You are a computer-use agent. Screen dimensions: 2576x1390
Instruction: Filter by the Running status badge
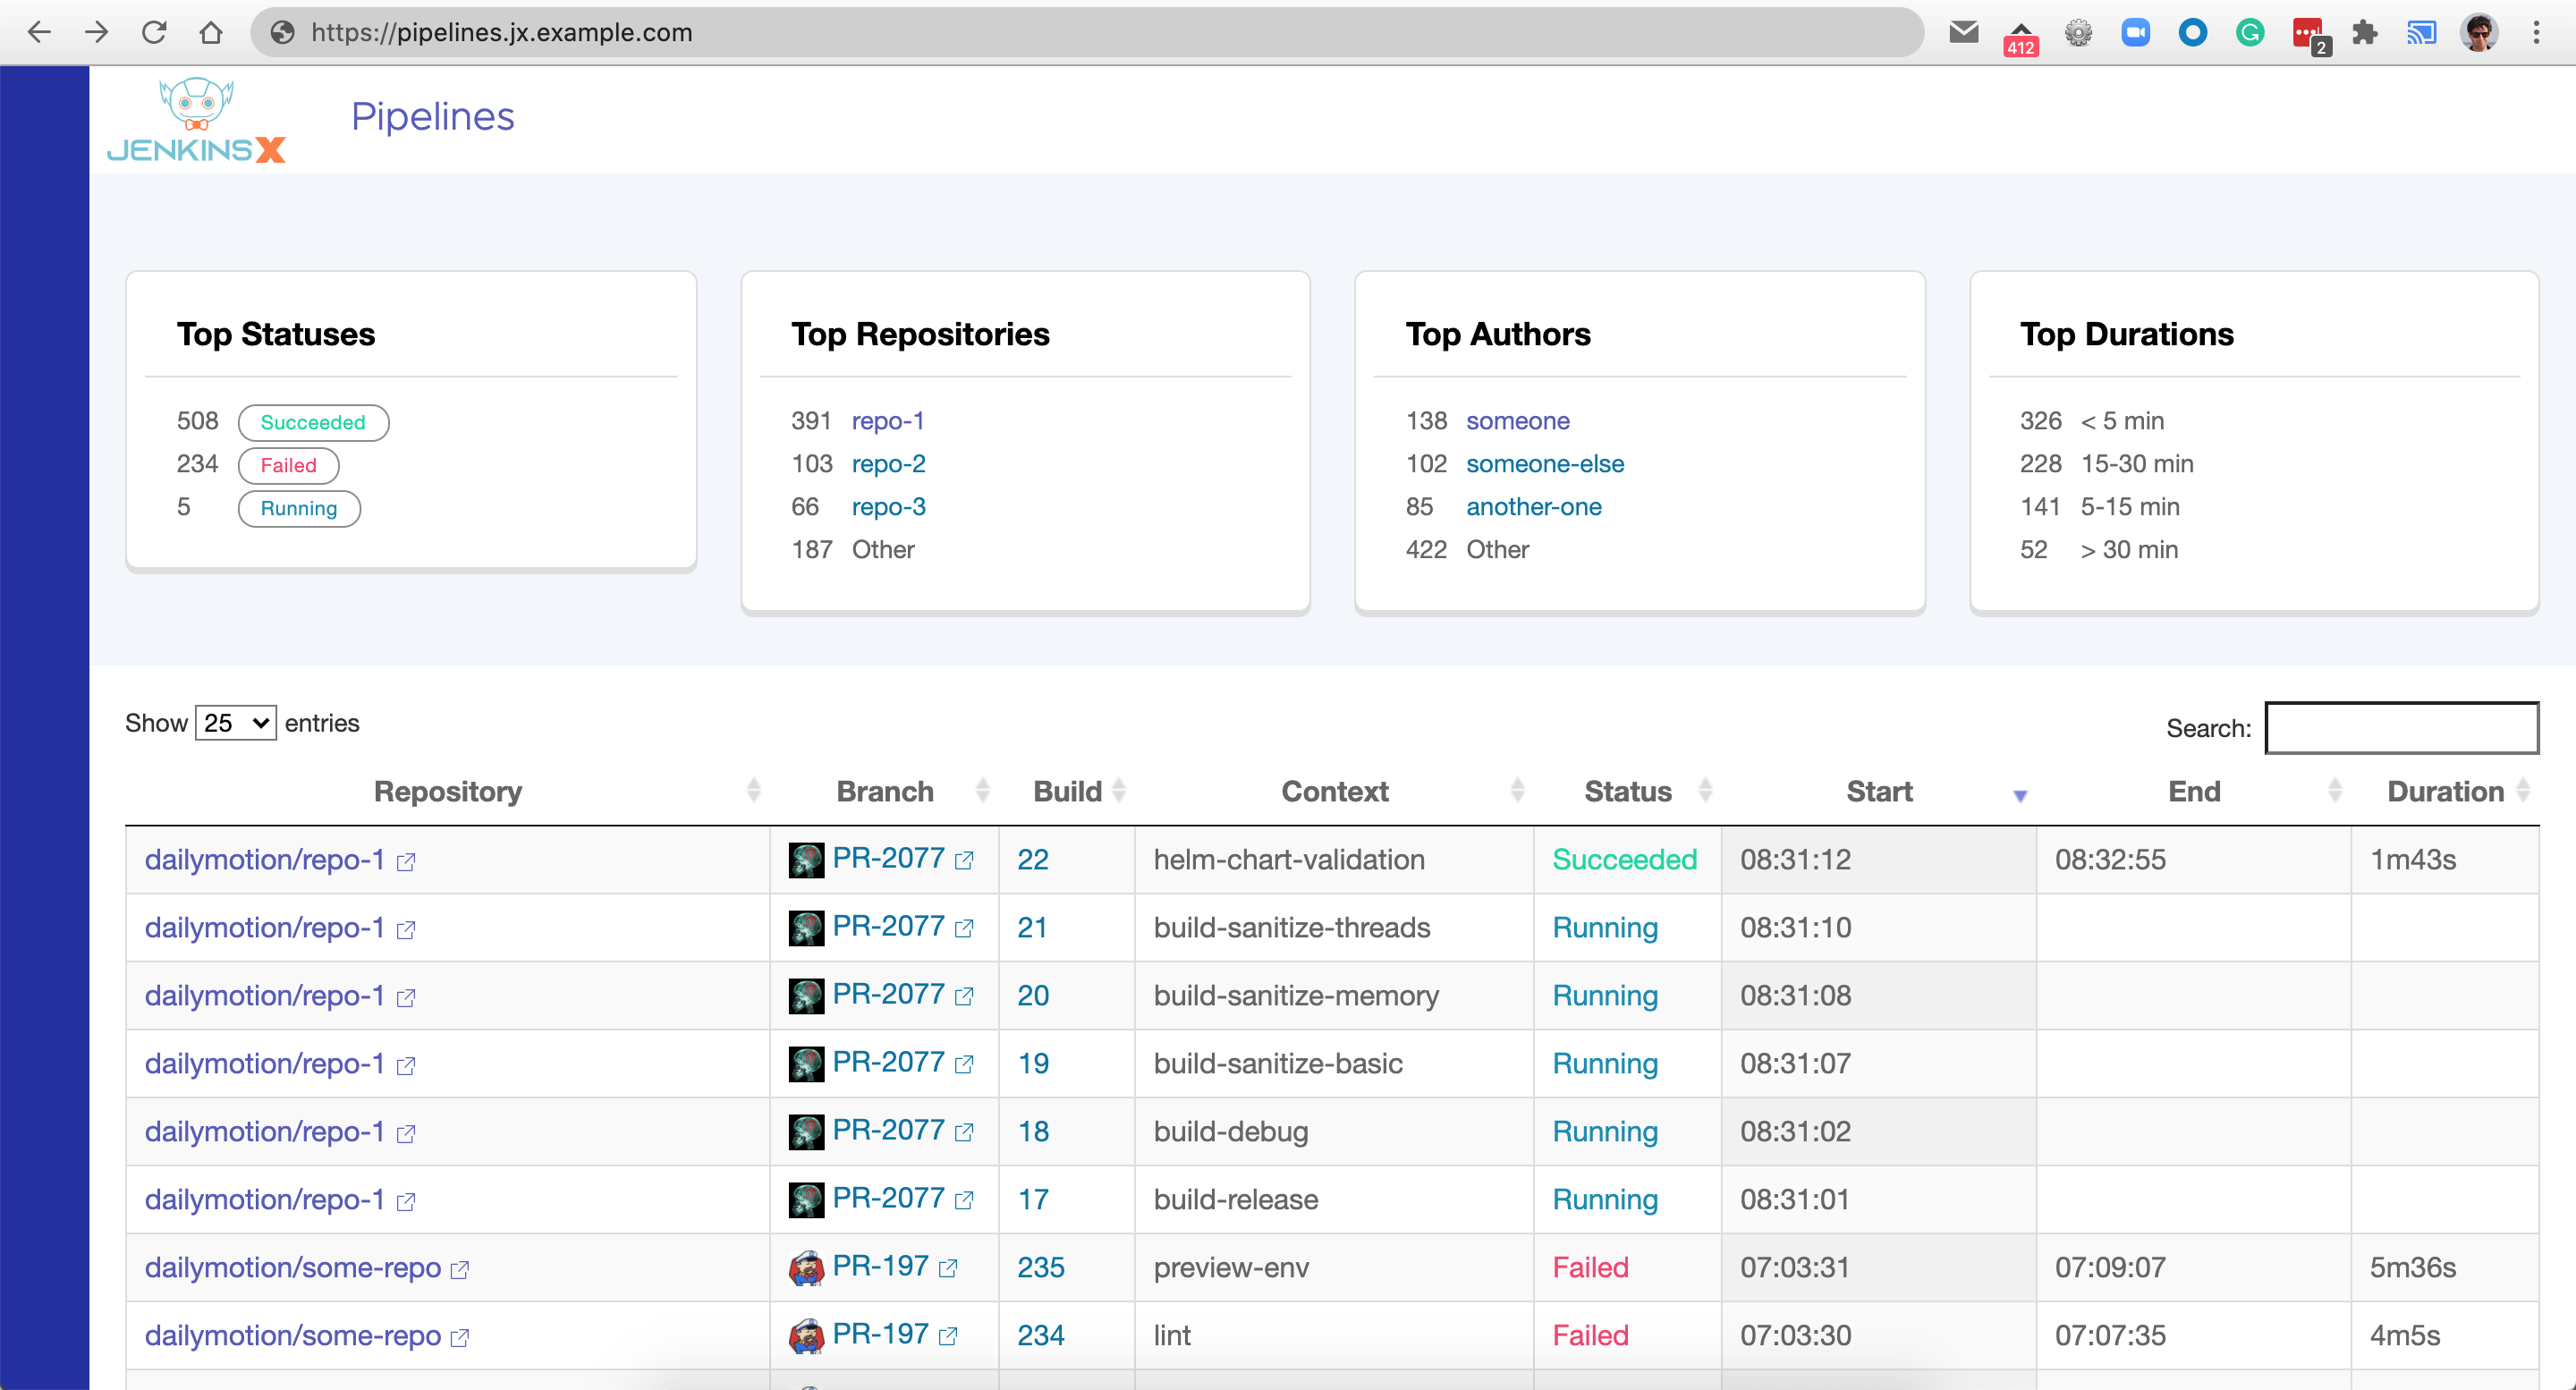(298, 508)
